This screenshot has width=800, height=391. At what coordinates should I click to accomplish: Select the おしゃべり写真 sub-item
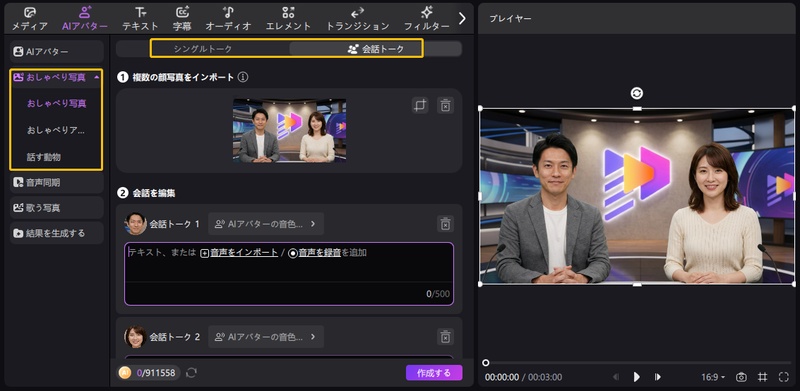[x=57, y=104]
